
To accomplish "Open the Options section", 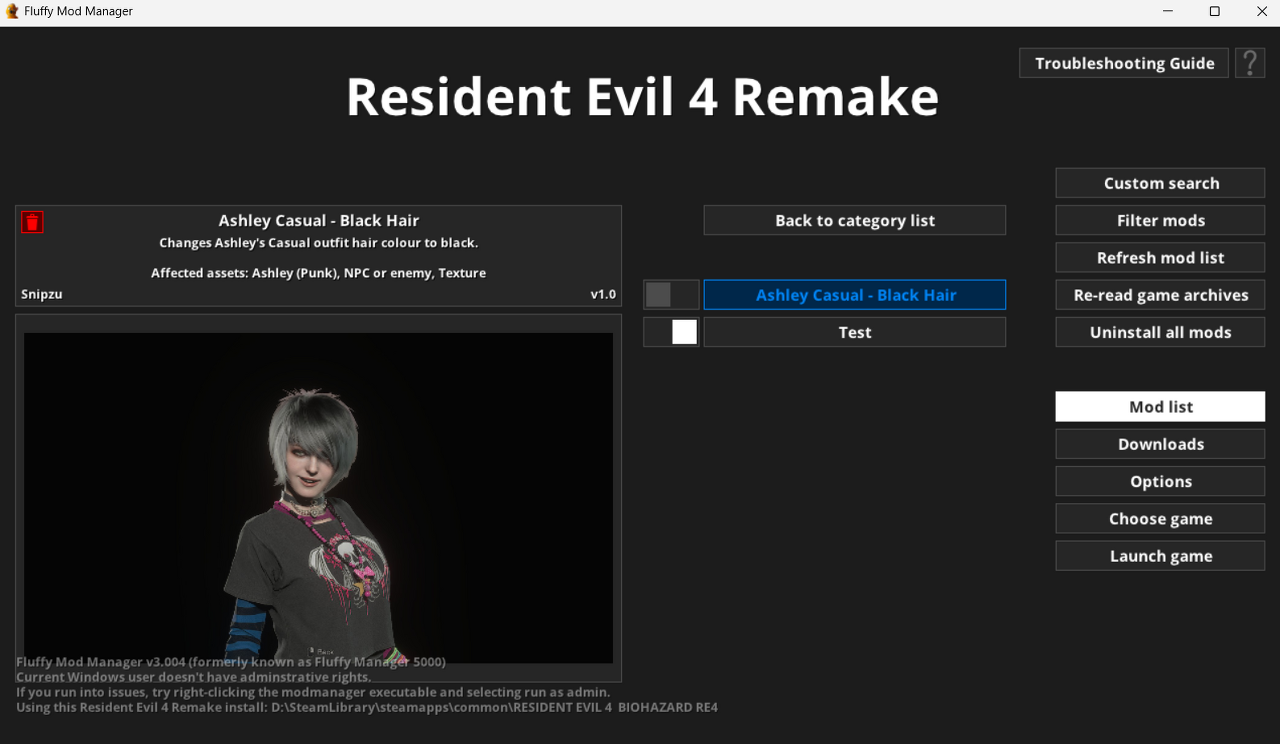I will point(1160,481).
